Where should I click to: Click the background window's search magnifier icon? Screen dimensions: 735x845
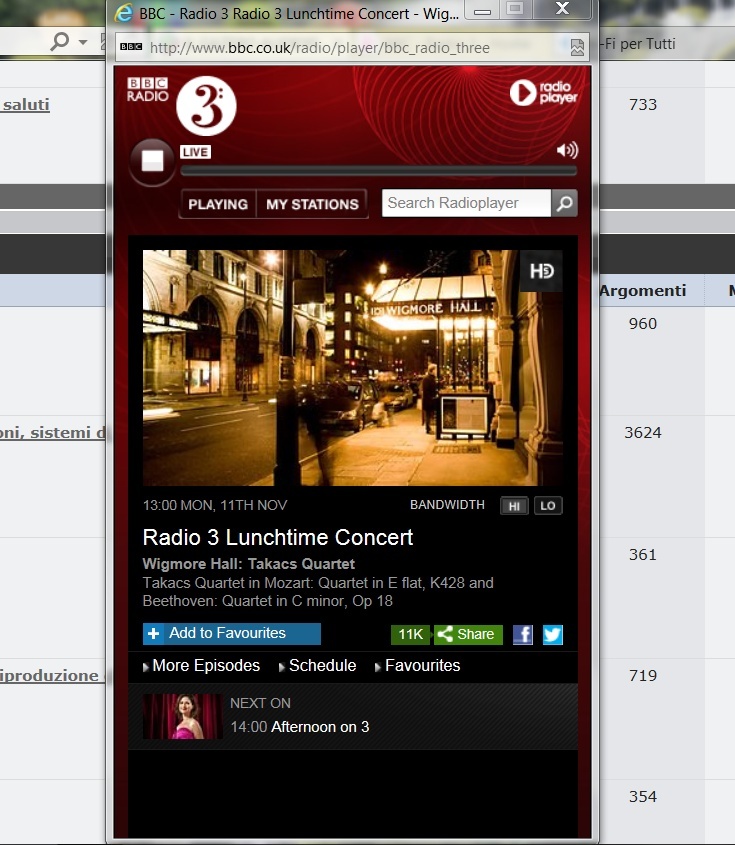(x=60, y=40)
